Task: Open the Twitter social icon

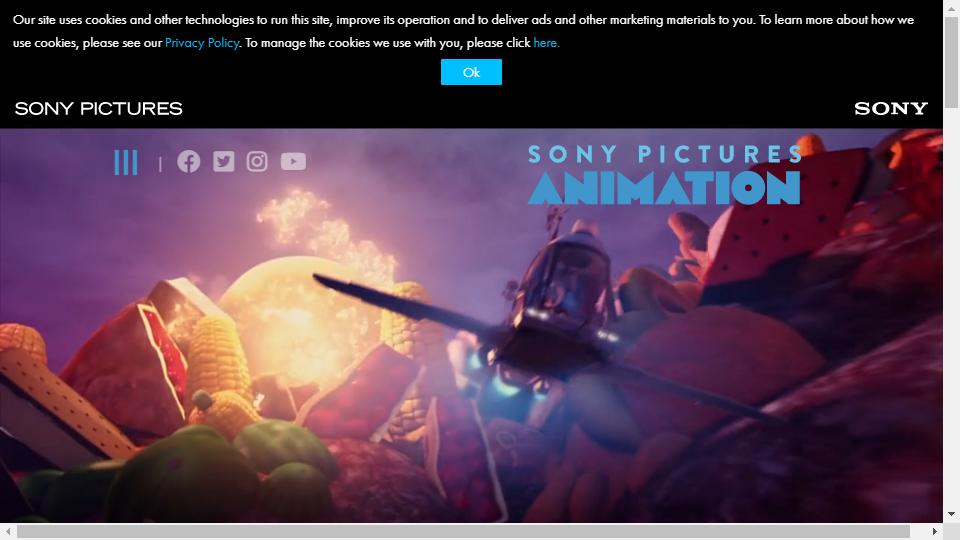Action: [x=223, y=162]
